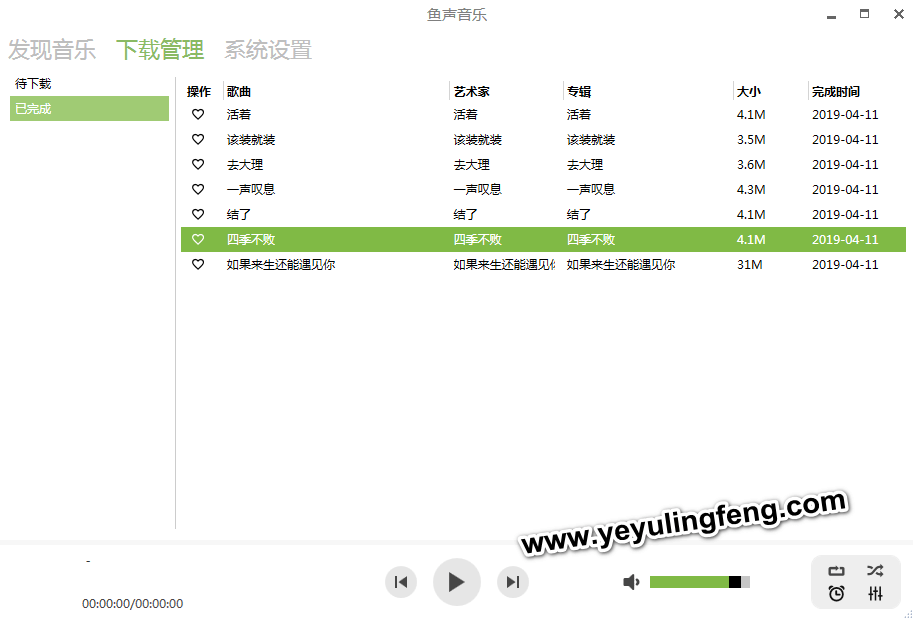Sort by 艺术家 column header
The width and height of the screenshot is (913, 618).
(x=472, y=91)
